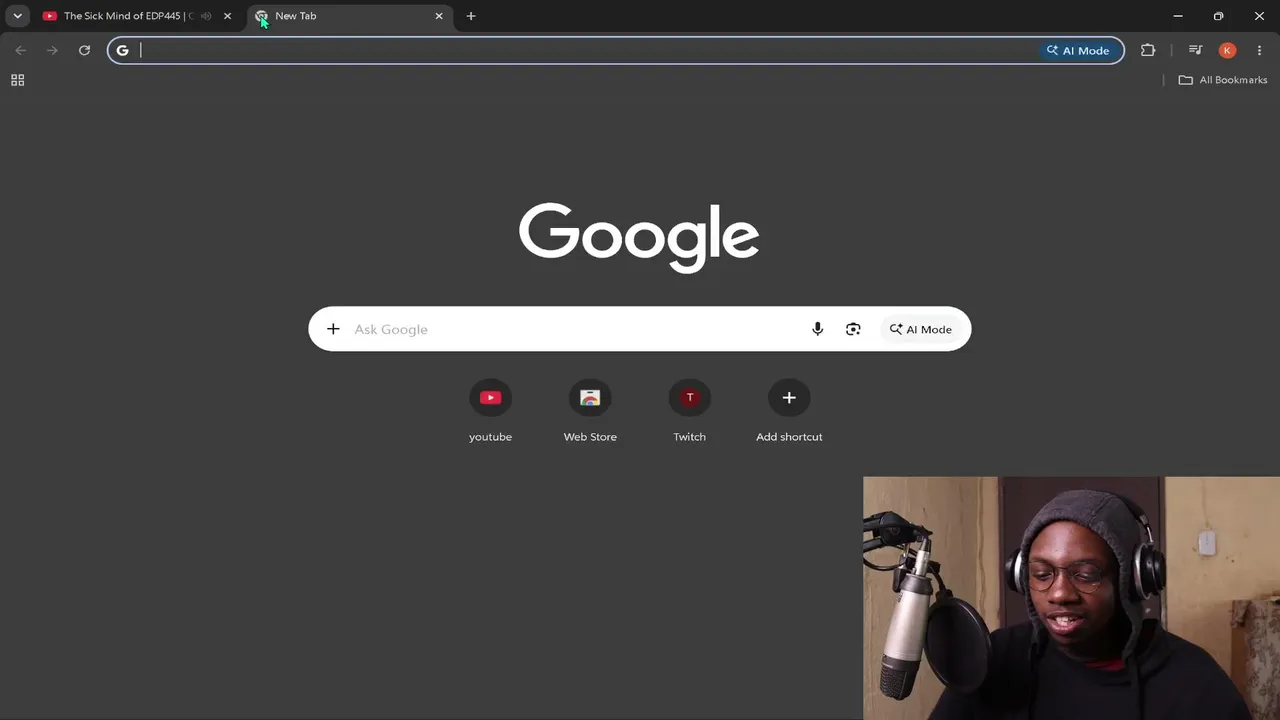Mute the audio on the YouTube tab
This screenshot has width=1280, height=720.
point(206,16)
